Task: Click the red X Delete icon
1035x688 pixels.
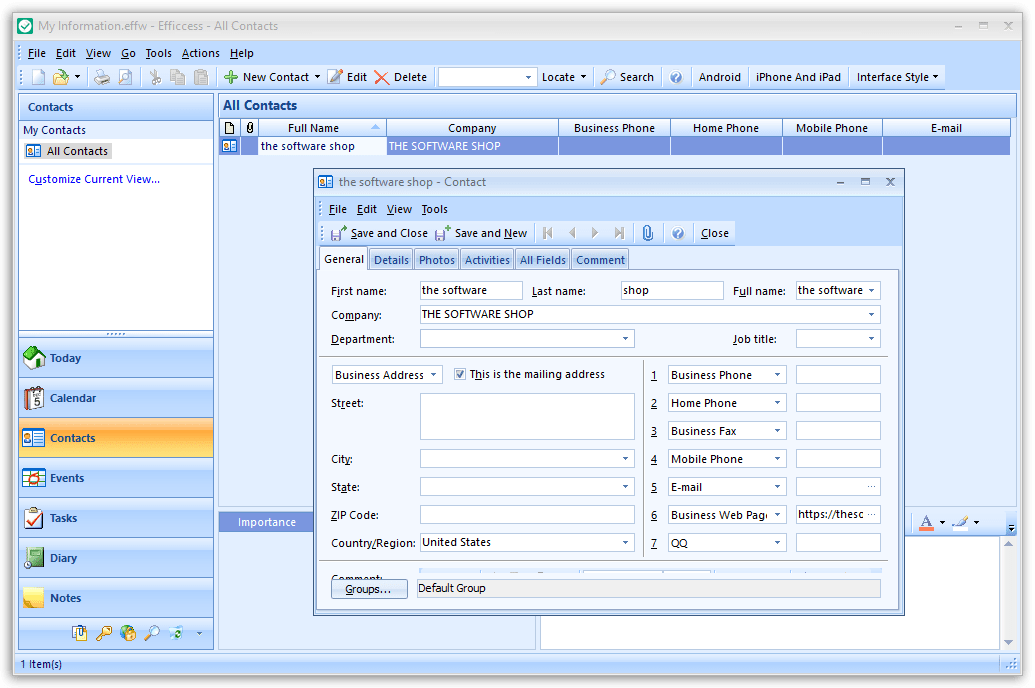Action: click(382, 77)
